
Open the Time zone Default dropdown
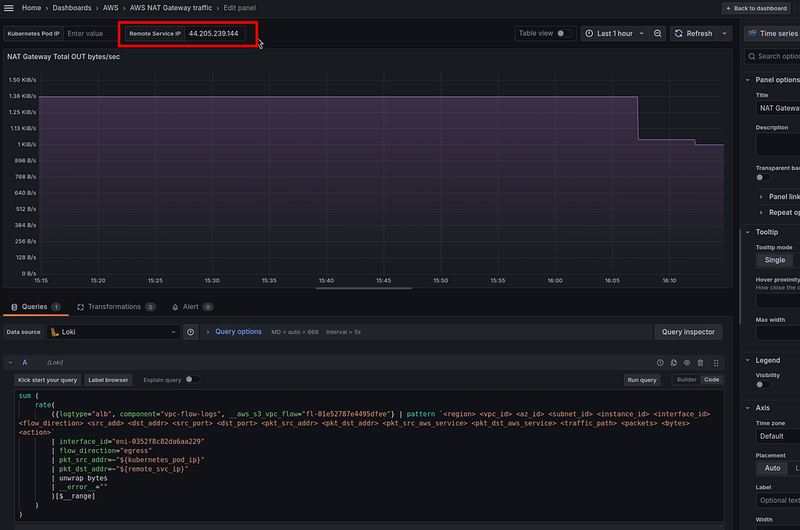coord(778,436)
